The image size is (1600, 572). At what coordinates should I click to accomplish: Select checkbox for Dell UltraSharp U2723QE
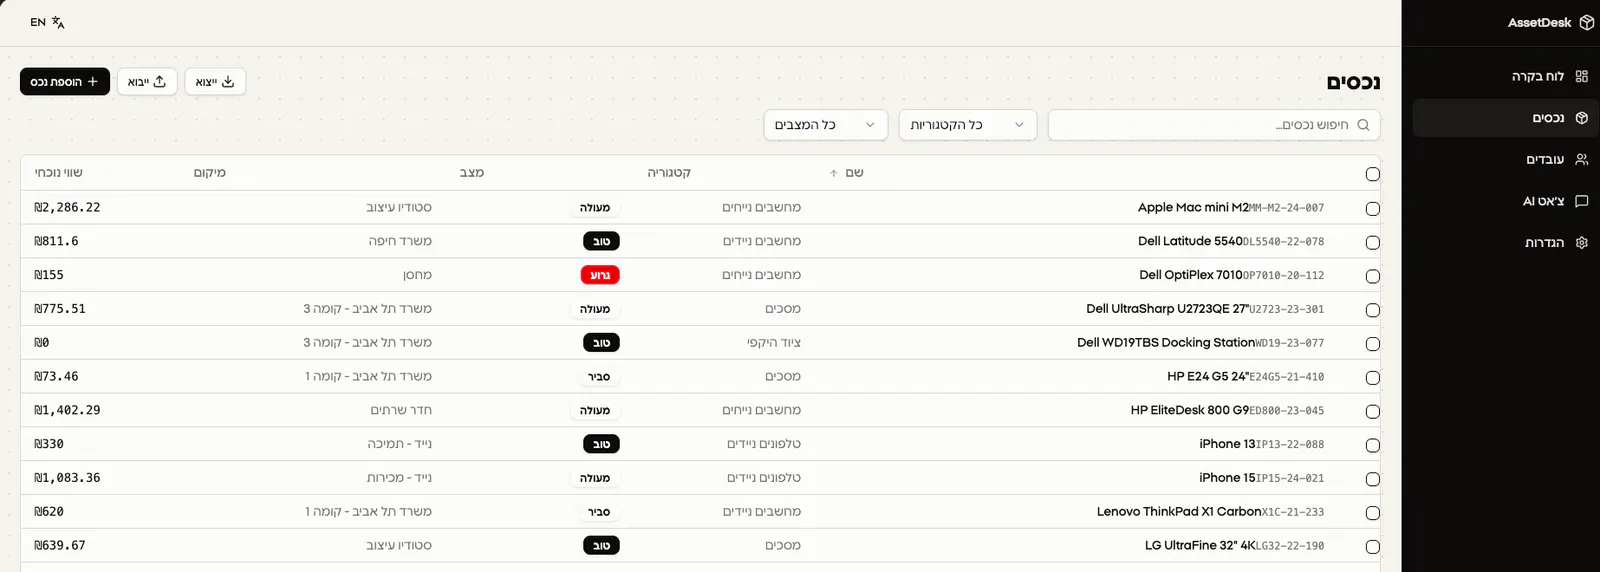point(1372,310)
